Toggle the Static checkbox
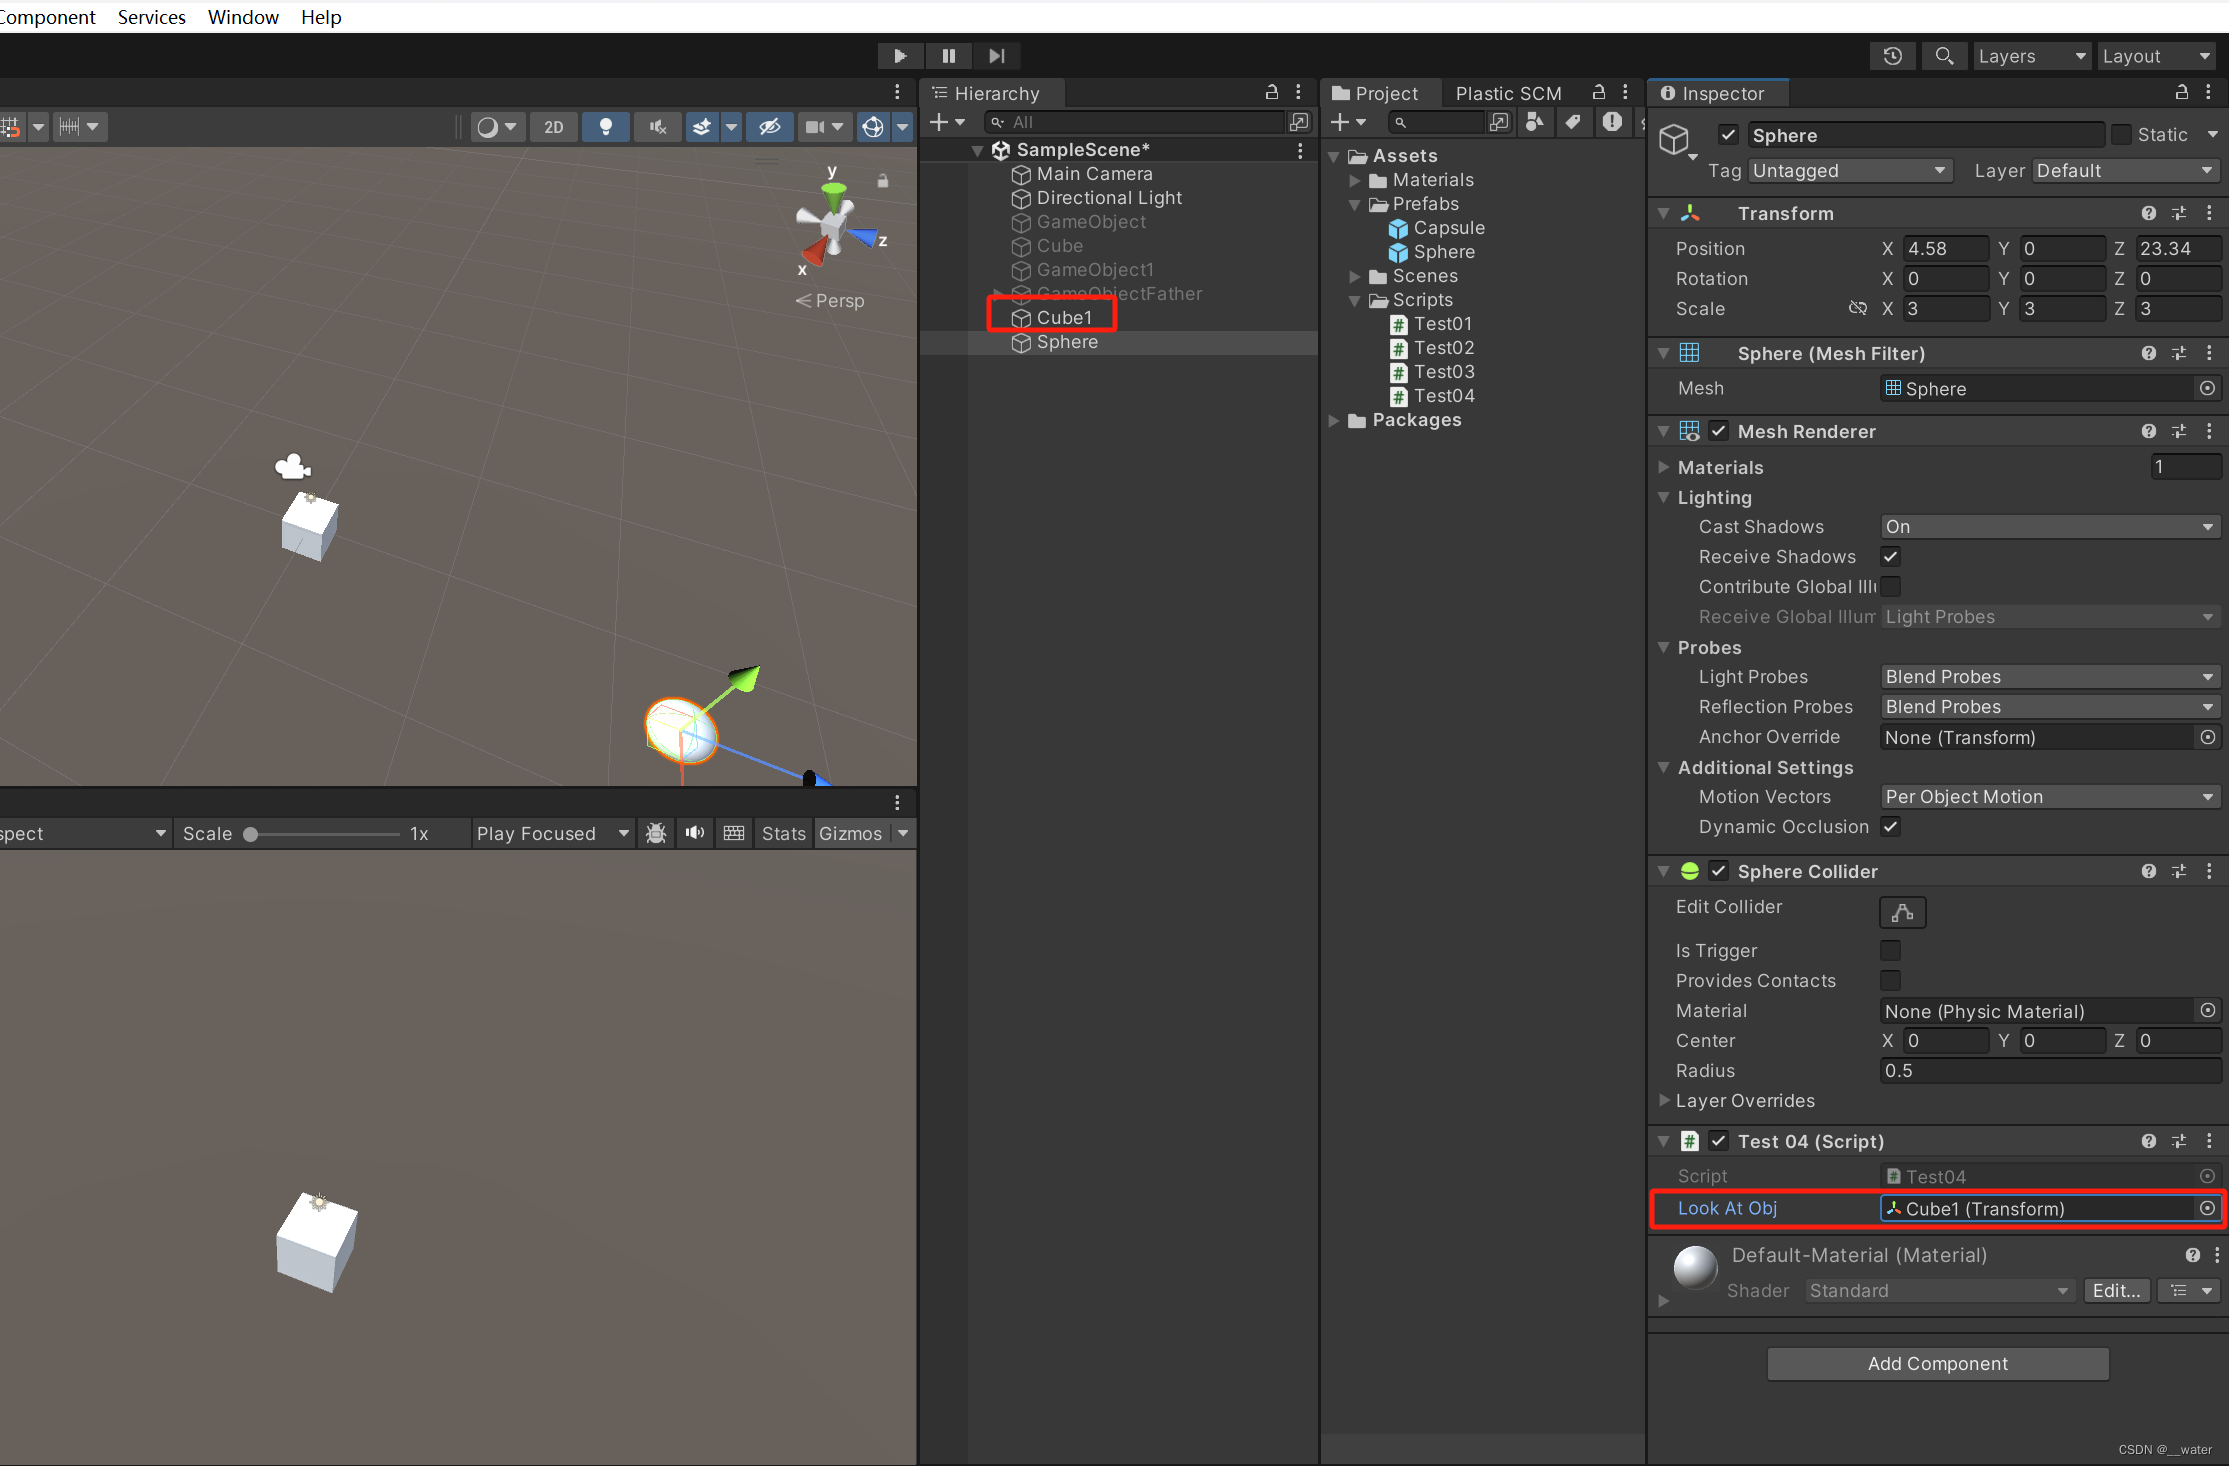Viewport: 2229px width, 1466px height. click(x=2121, y=134)
